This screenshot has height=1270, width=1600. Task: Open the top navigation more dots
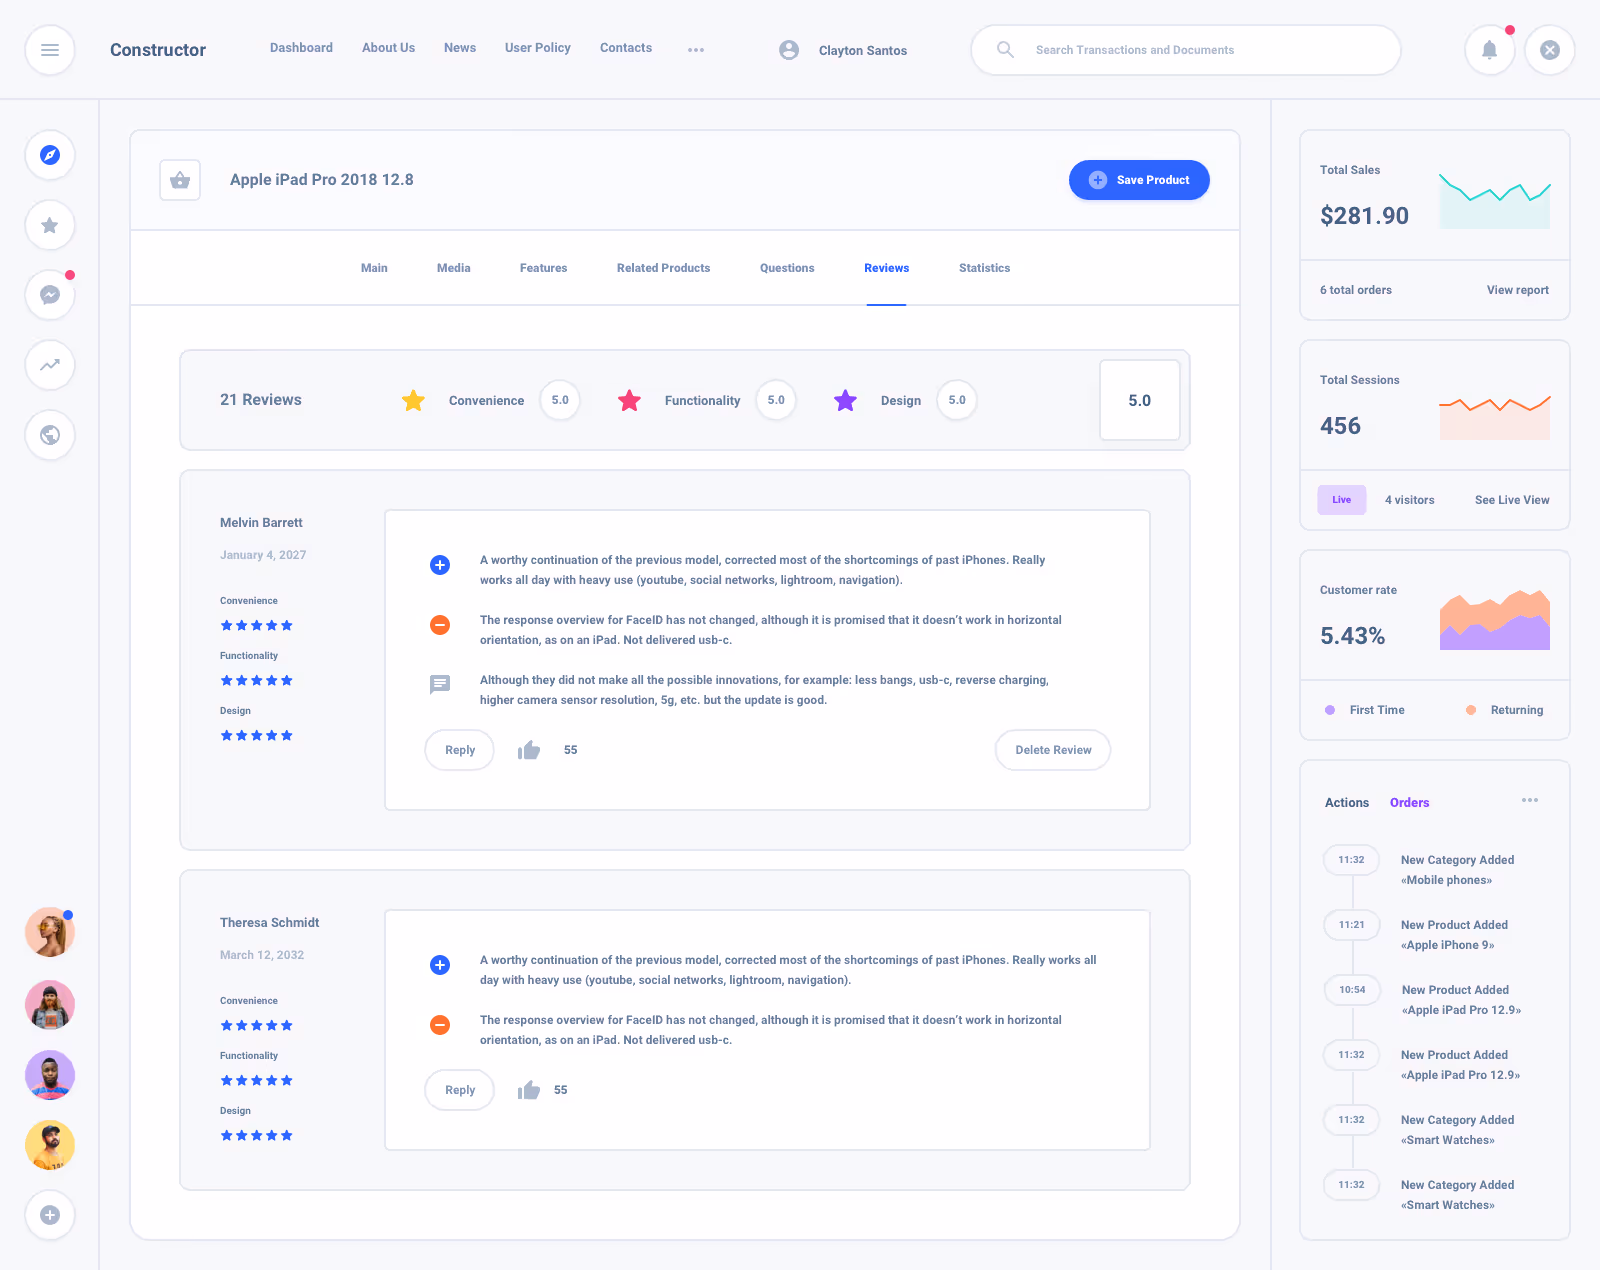[x=696, y=50]
